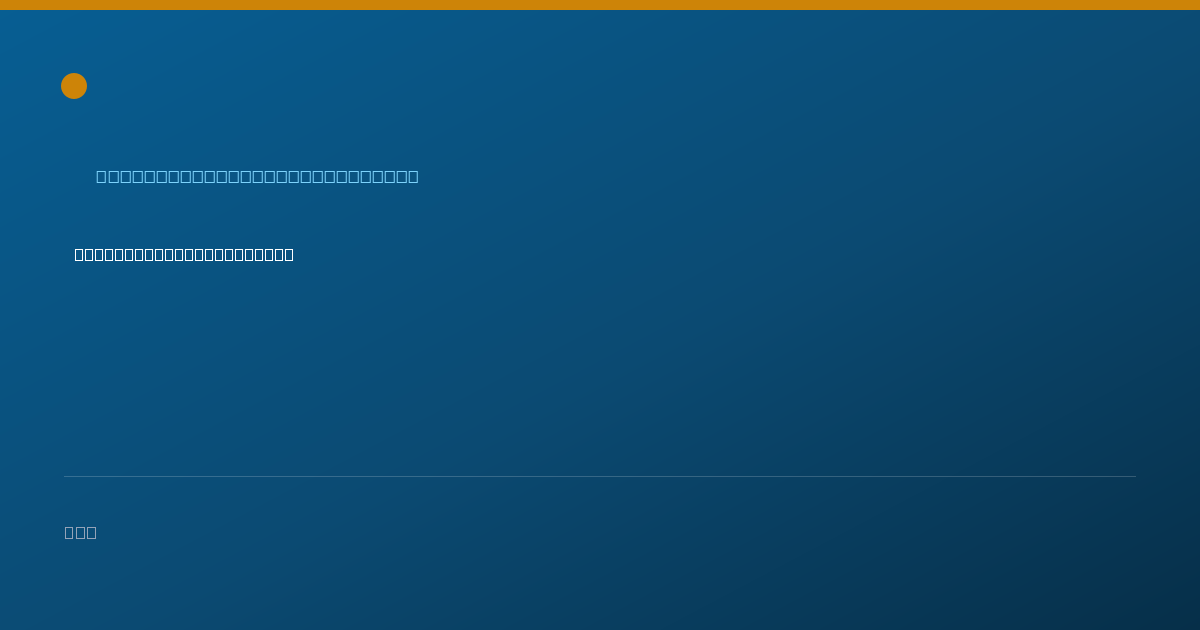The width and height of the screenshot is (1200, 630).
Task: Click the orange accent bar at top
Action: tap(600, 5)
